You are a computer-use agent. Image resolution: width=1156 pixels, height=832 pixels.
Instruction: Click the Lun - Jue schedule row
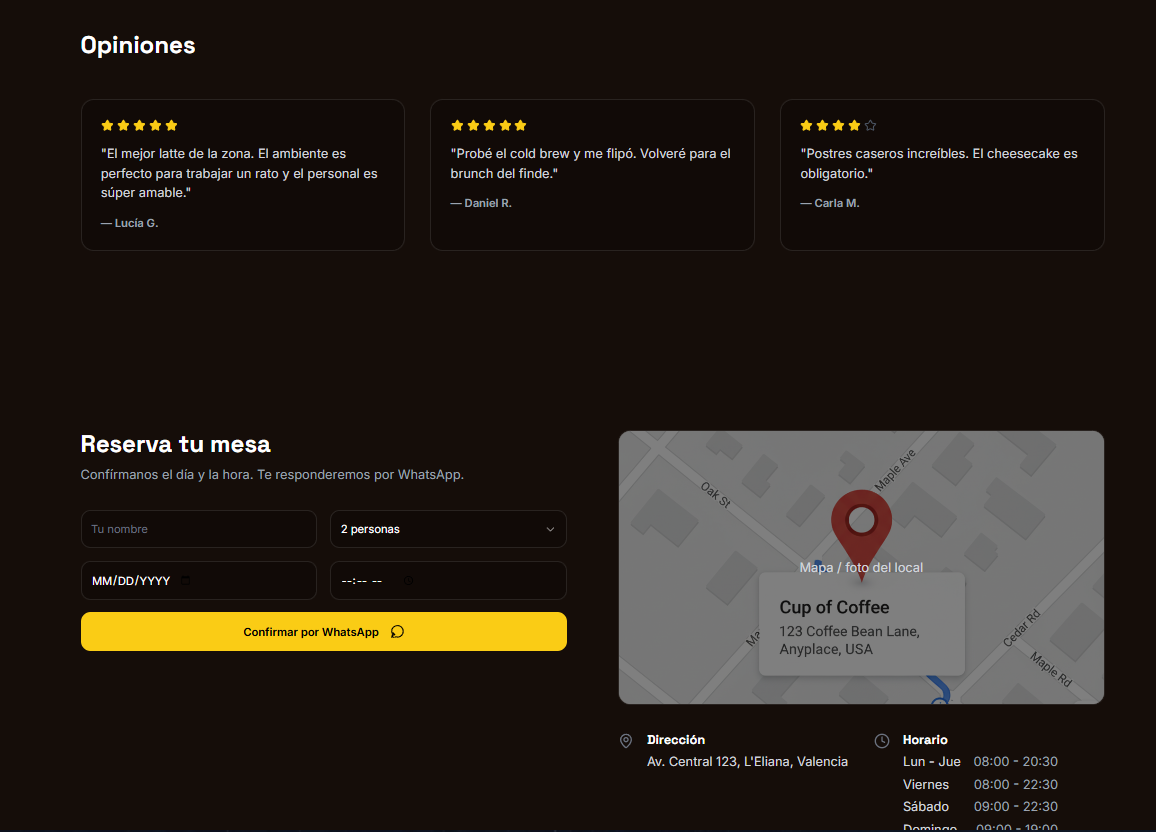coord(981,761)
